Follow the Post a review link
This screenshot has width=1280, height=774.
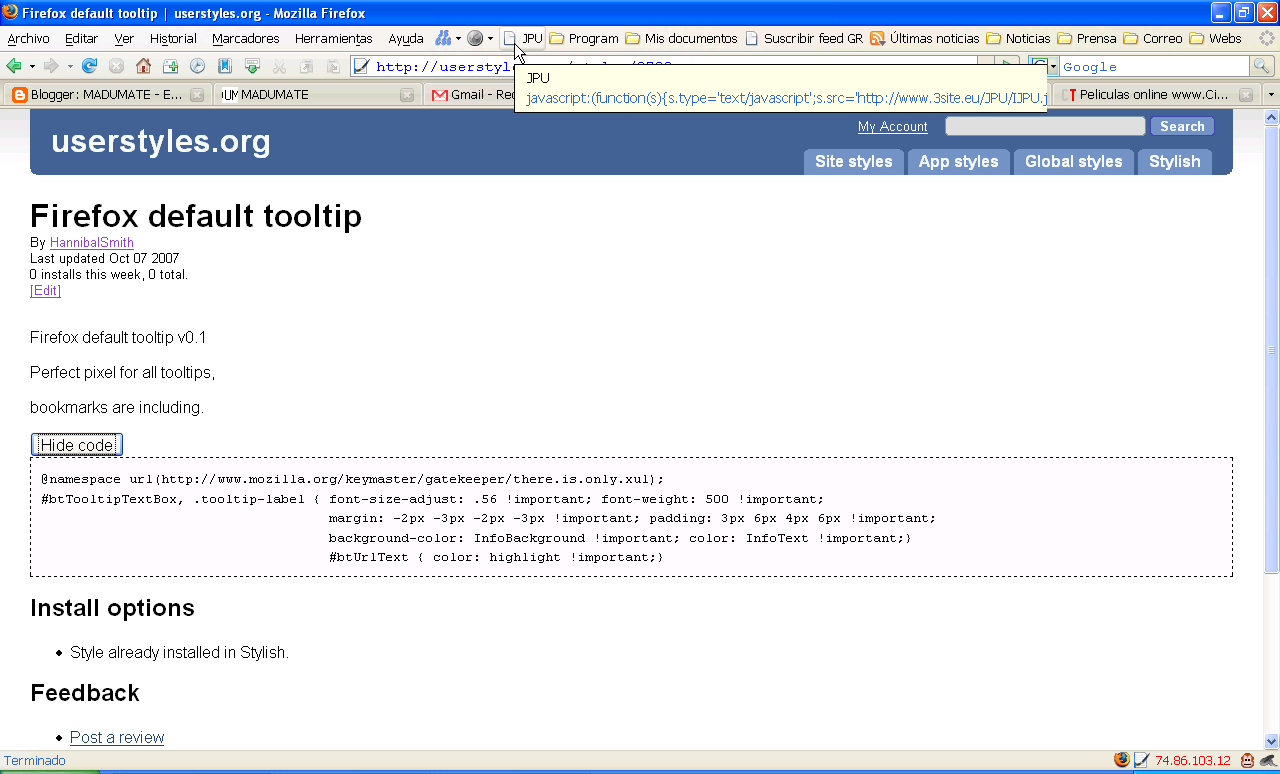(117, 738)
